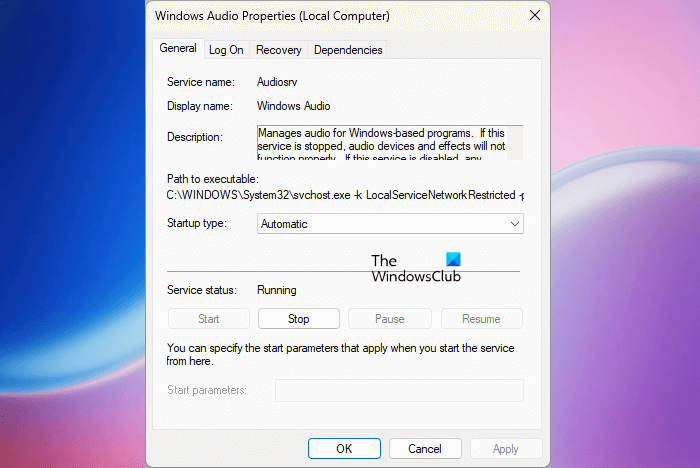The image size is (700, 468).
Task: Click the svchost.exe executable path text
Action: click(344, 194)
